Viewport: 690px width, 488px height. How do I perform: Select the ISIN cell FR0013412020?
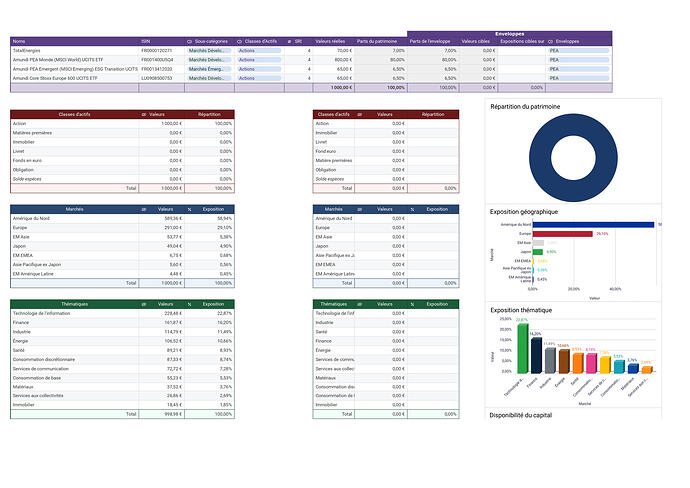(x=161, y=69)
